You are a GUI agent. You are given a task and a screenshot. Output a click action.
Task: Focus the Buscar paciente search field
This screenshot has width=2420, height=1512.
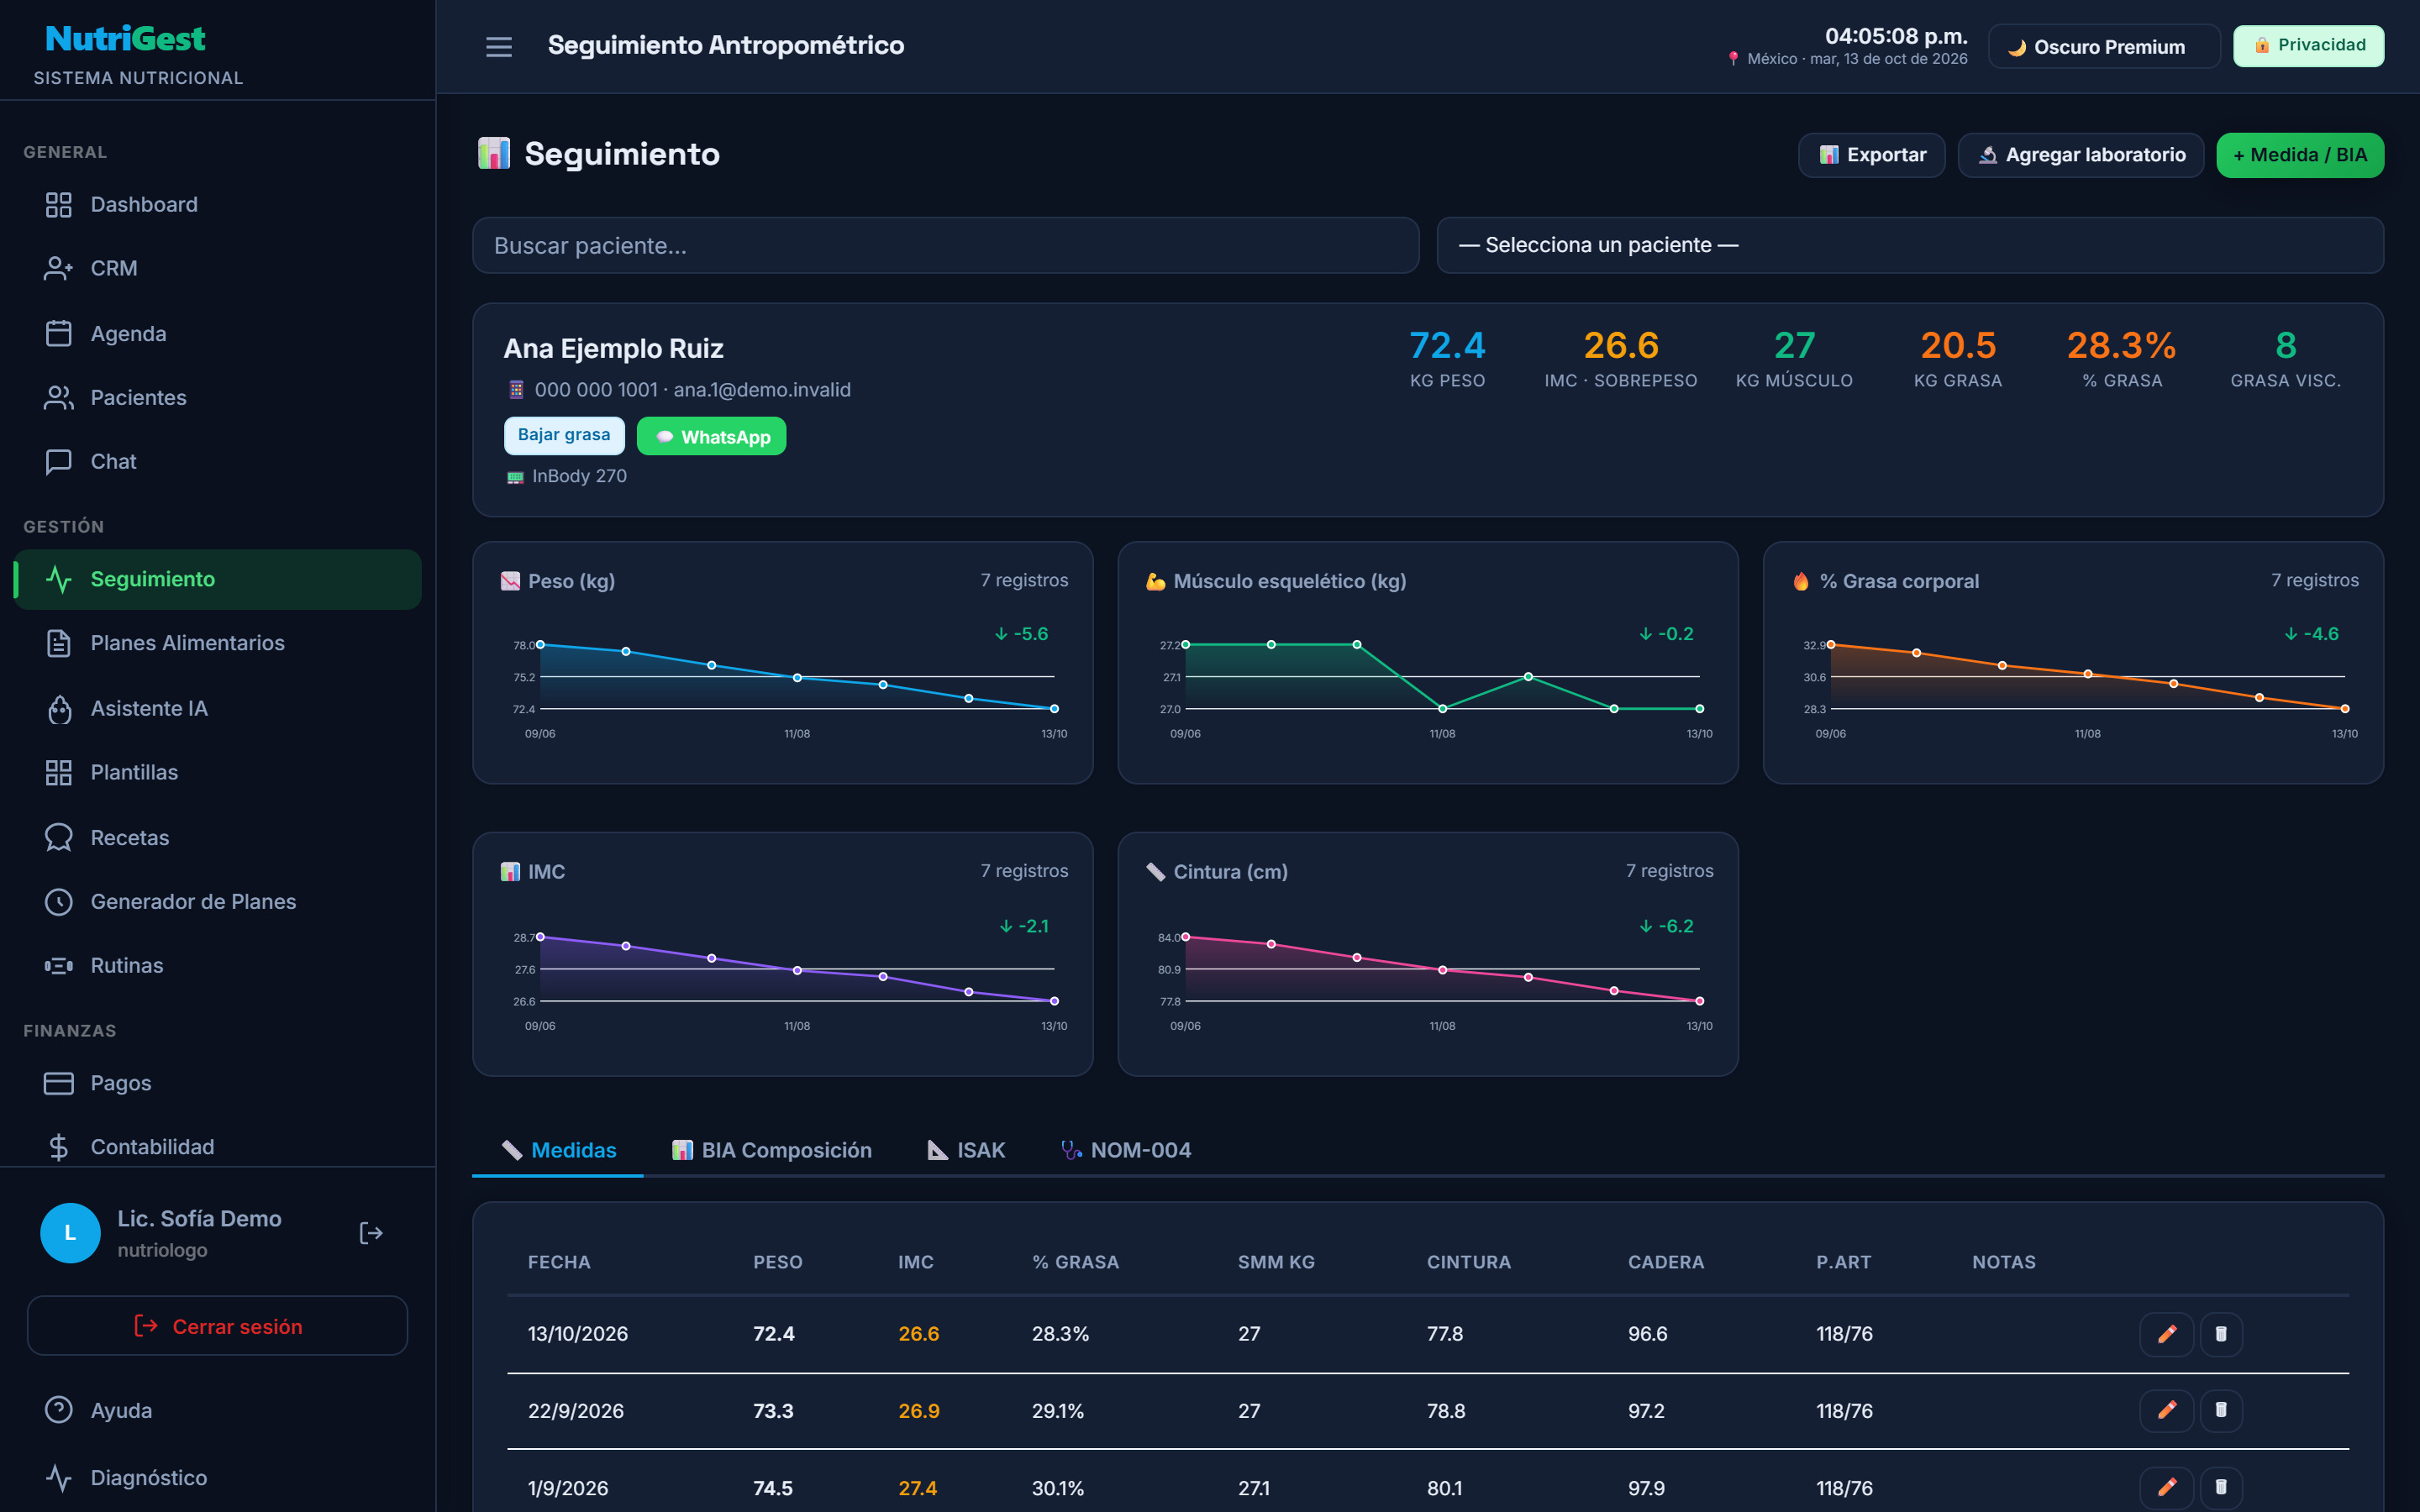[x=946, y=245]
